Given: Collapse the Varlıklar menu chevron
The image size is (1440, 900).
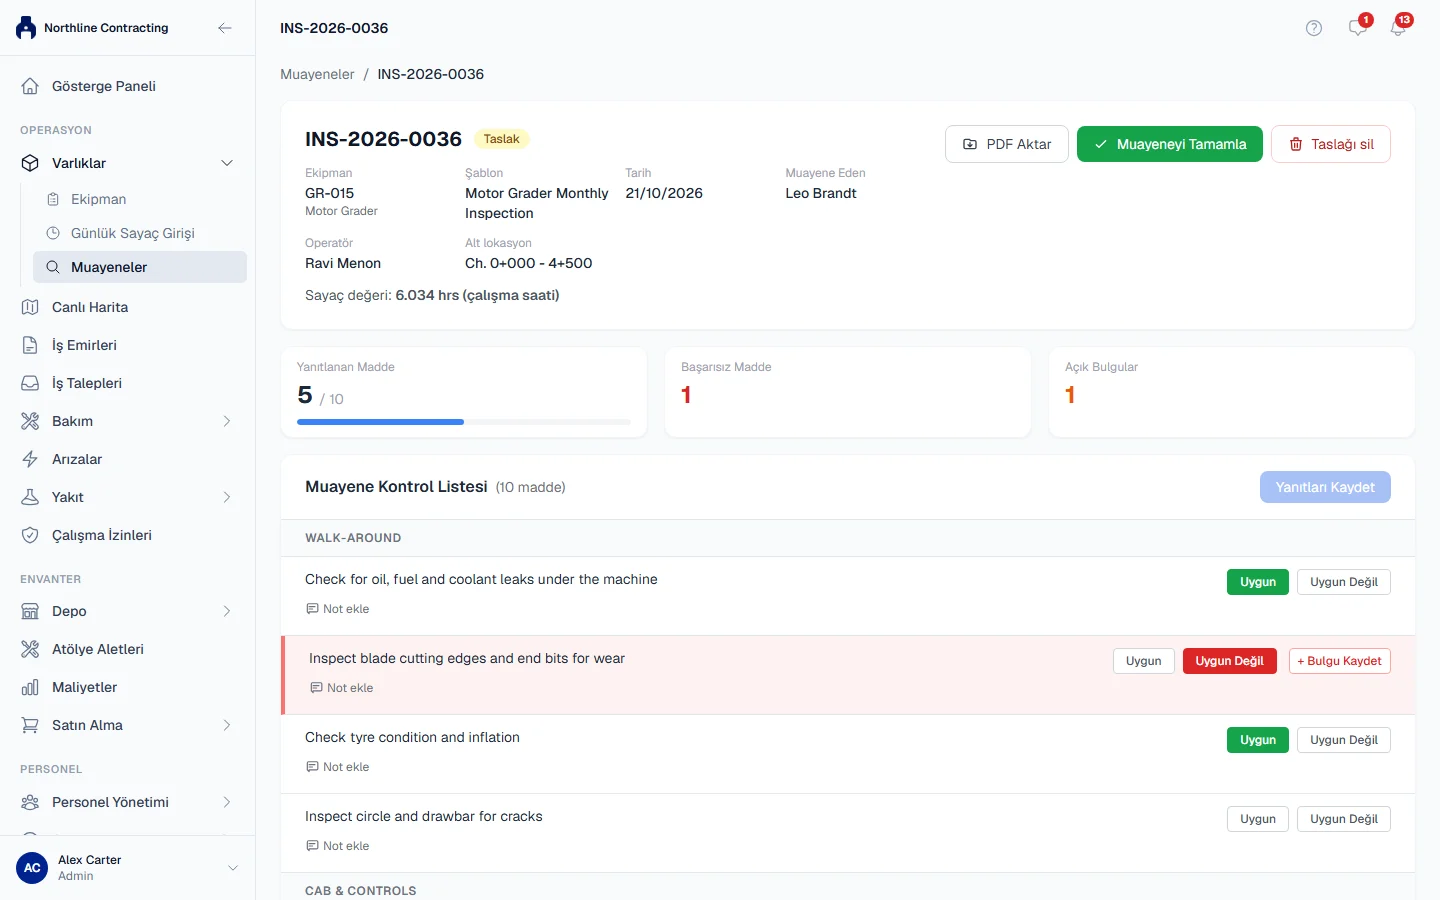Looking at the screenshot, I should point(227,163).
